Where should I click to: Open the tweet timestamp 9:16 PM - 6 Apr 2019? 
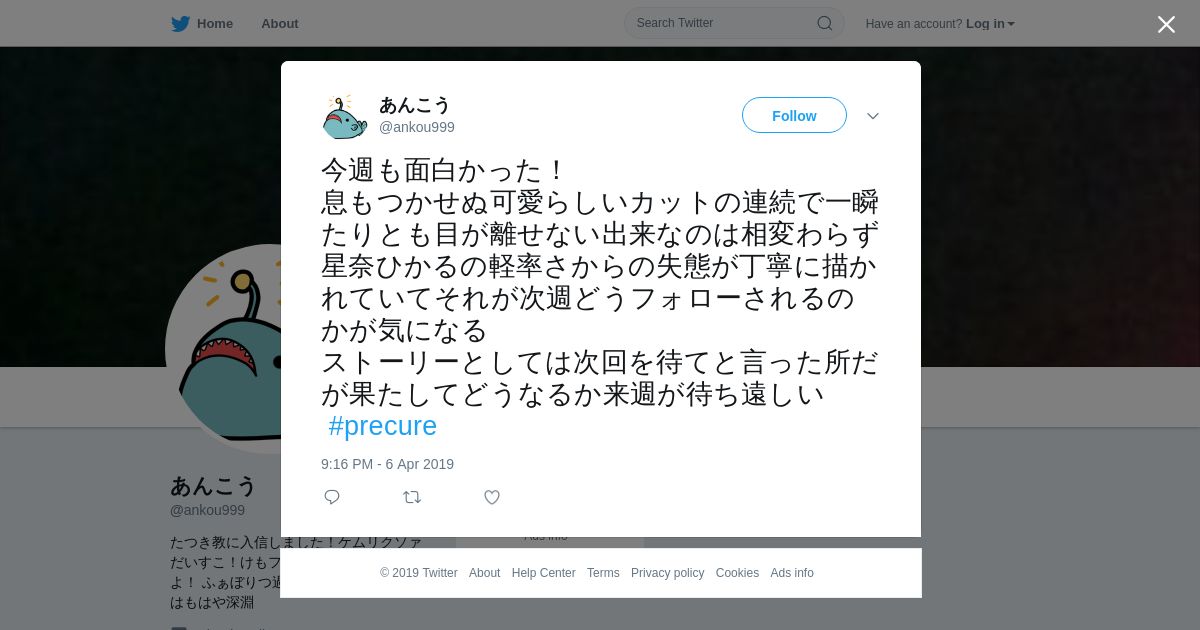pos(387,464)
